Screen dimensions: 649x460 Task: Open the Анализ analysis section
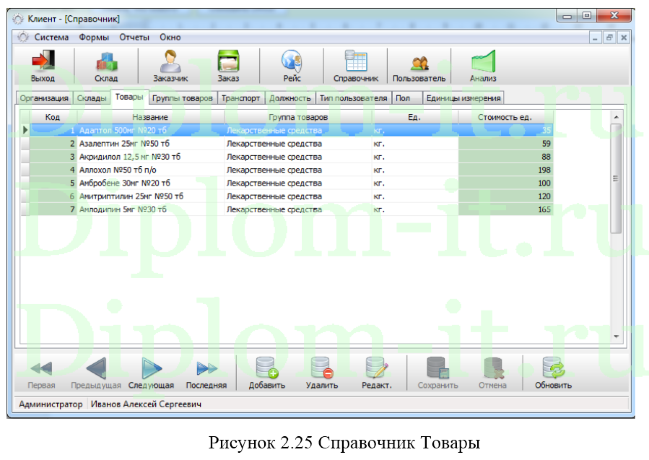(x=484, y=65)
